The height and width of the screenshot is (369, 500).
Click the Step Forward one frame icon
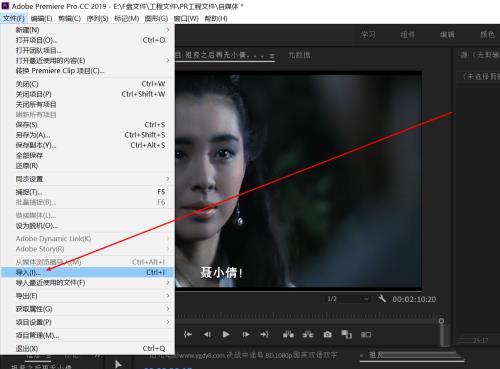pyautogui.click(x=246, y=334)
